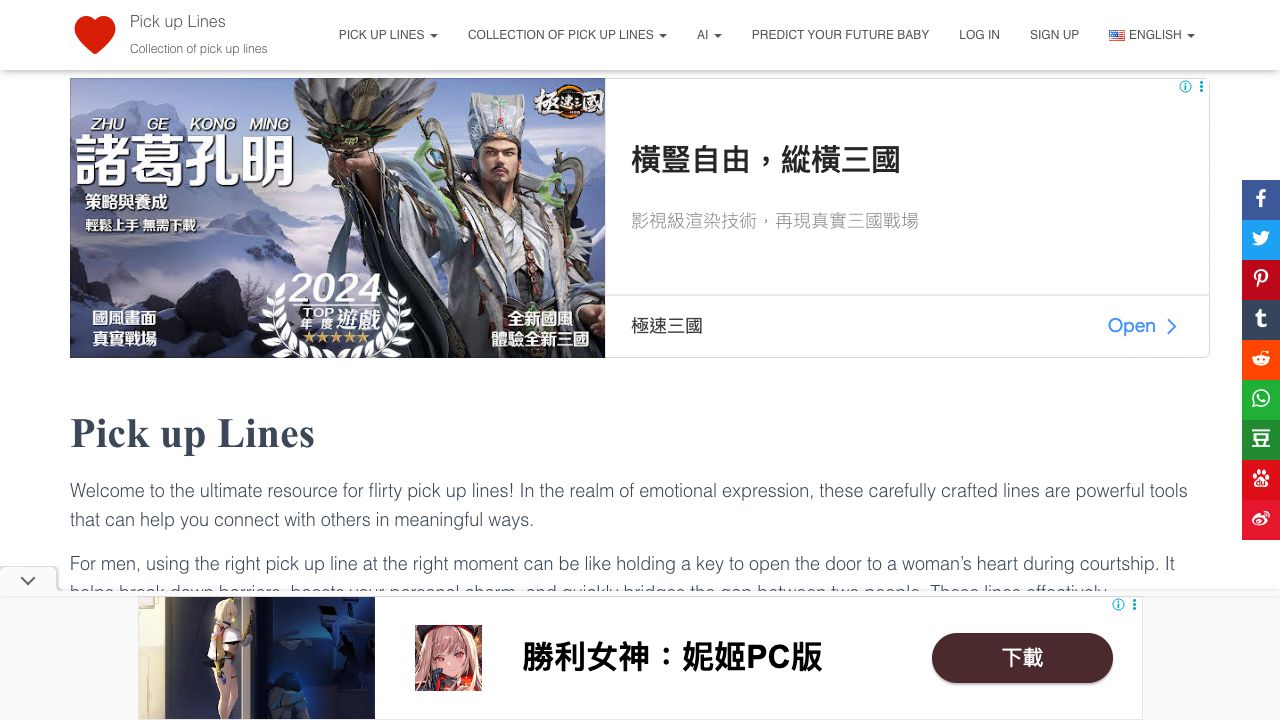This screenshot has width=1280, height=720.
Task: Open PREDICT YOUR FUTURE BABY page
Action: tap(840, 35)
